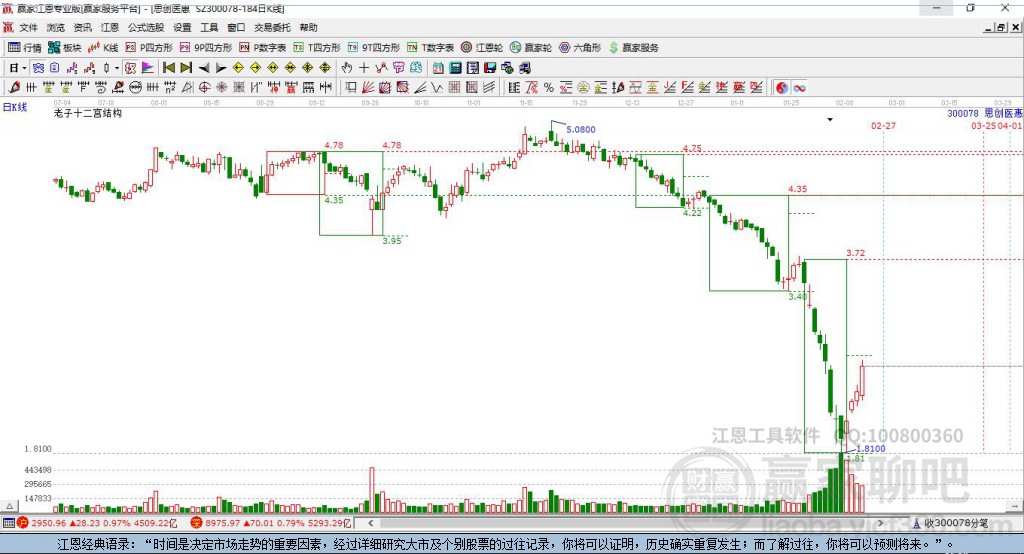Expand the candlestick style dropdown arrow
1024x554 pixels.
(x=117, y=68)
